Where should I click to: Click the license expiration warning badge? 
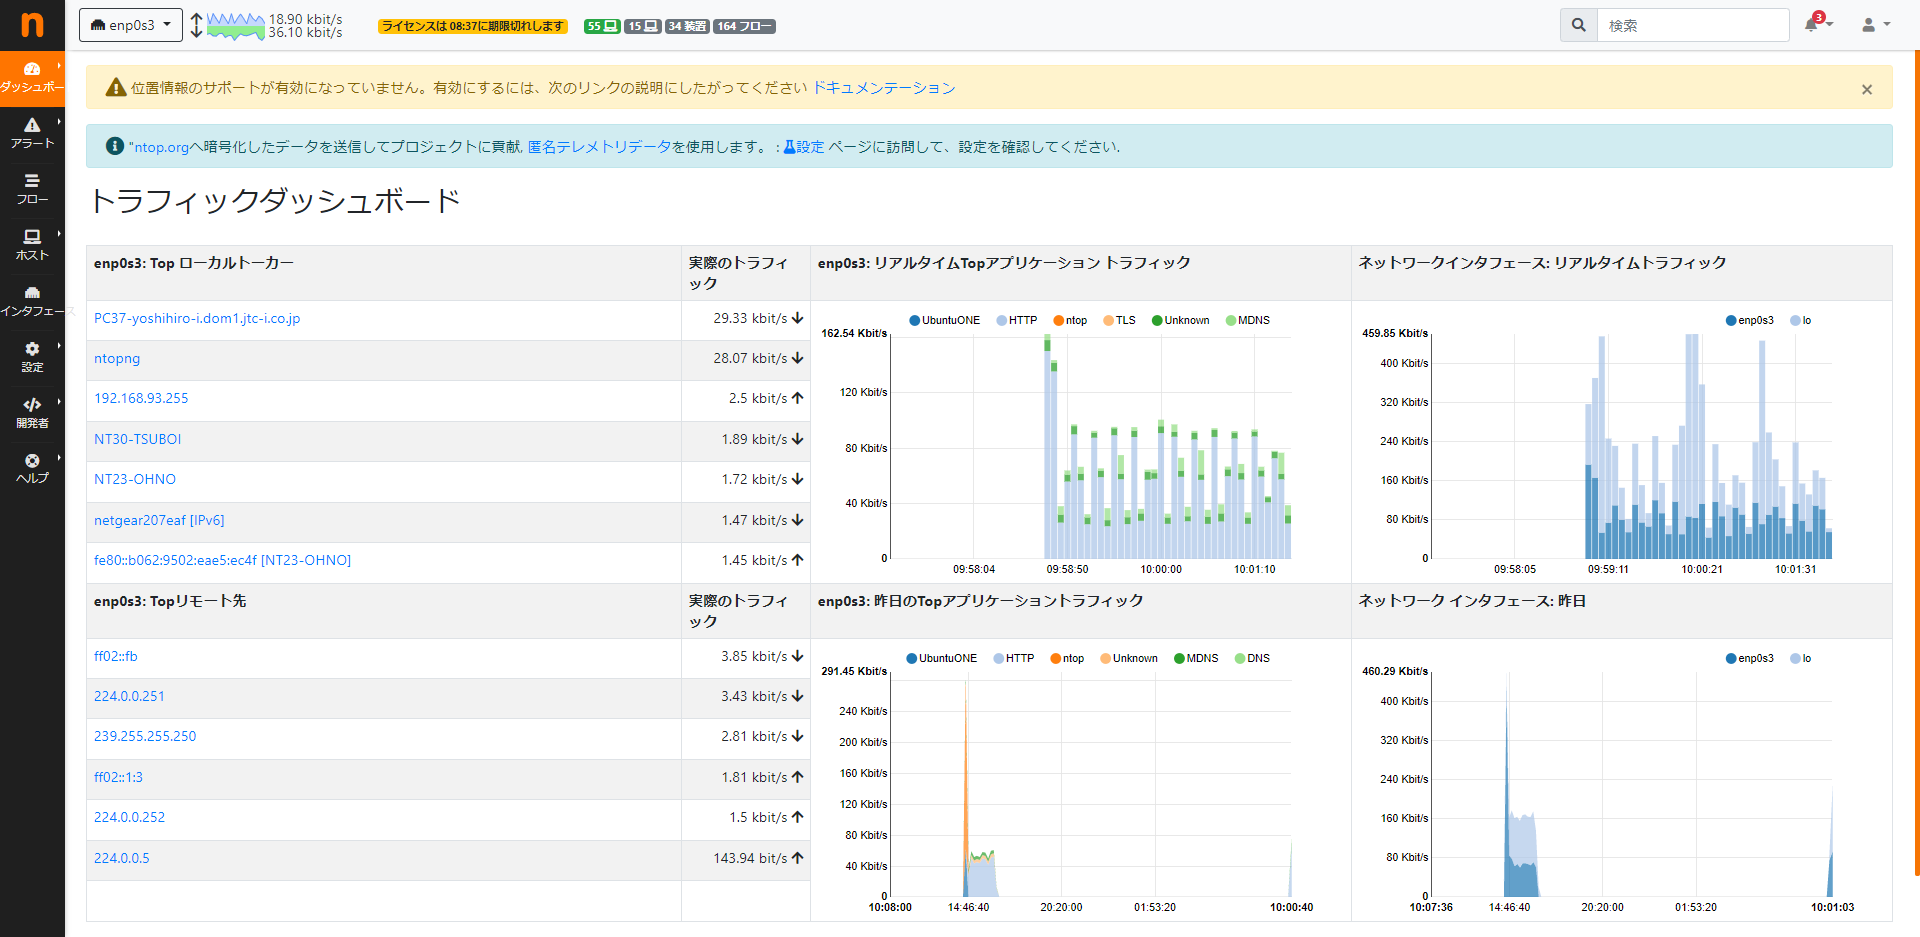(x=473, y=26)
